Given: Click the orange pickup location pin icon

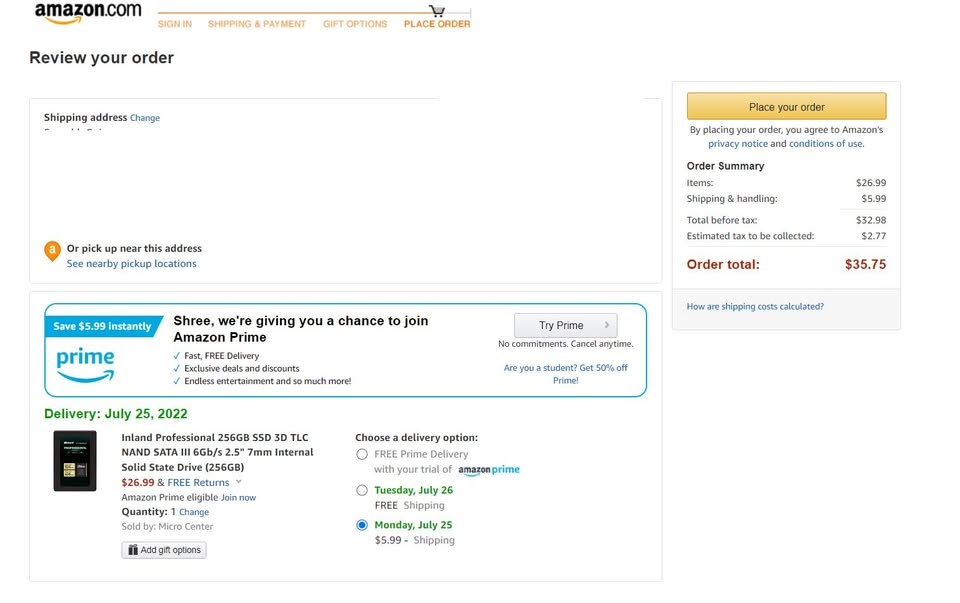Looking at the screenshot, I should 52,251.
